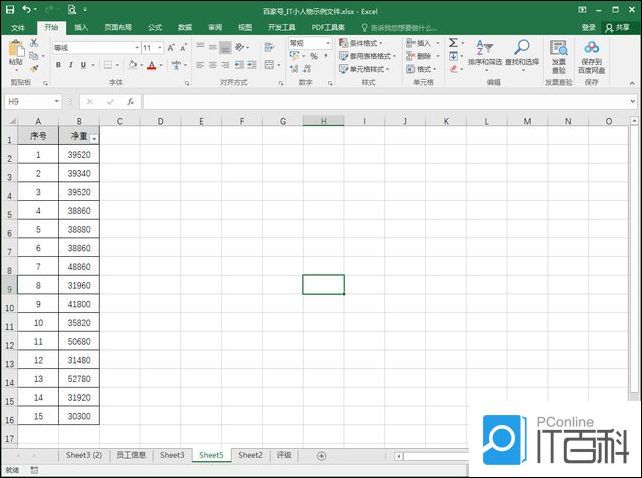Open Cell Styles menu

(x=364, y=69)
